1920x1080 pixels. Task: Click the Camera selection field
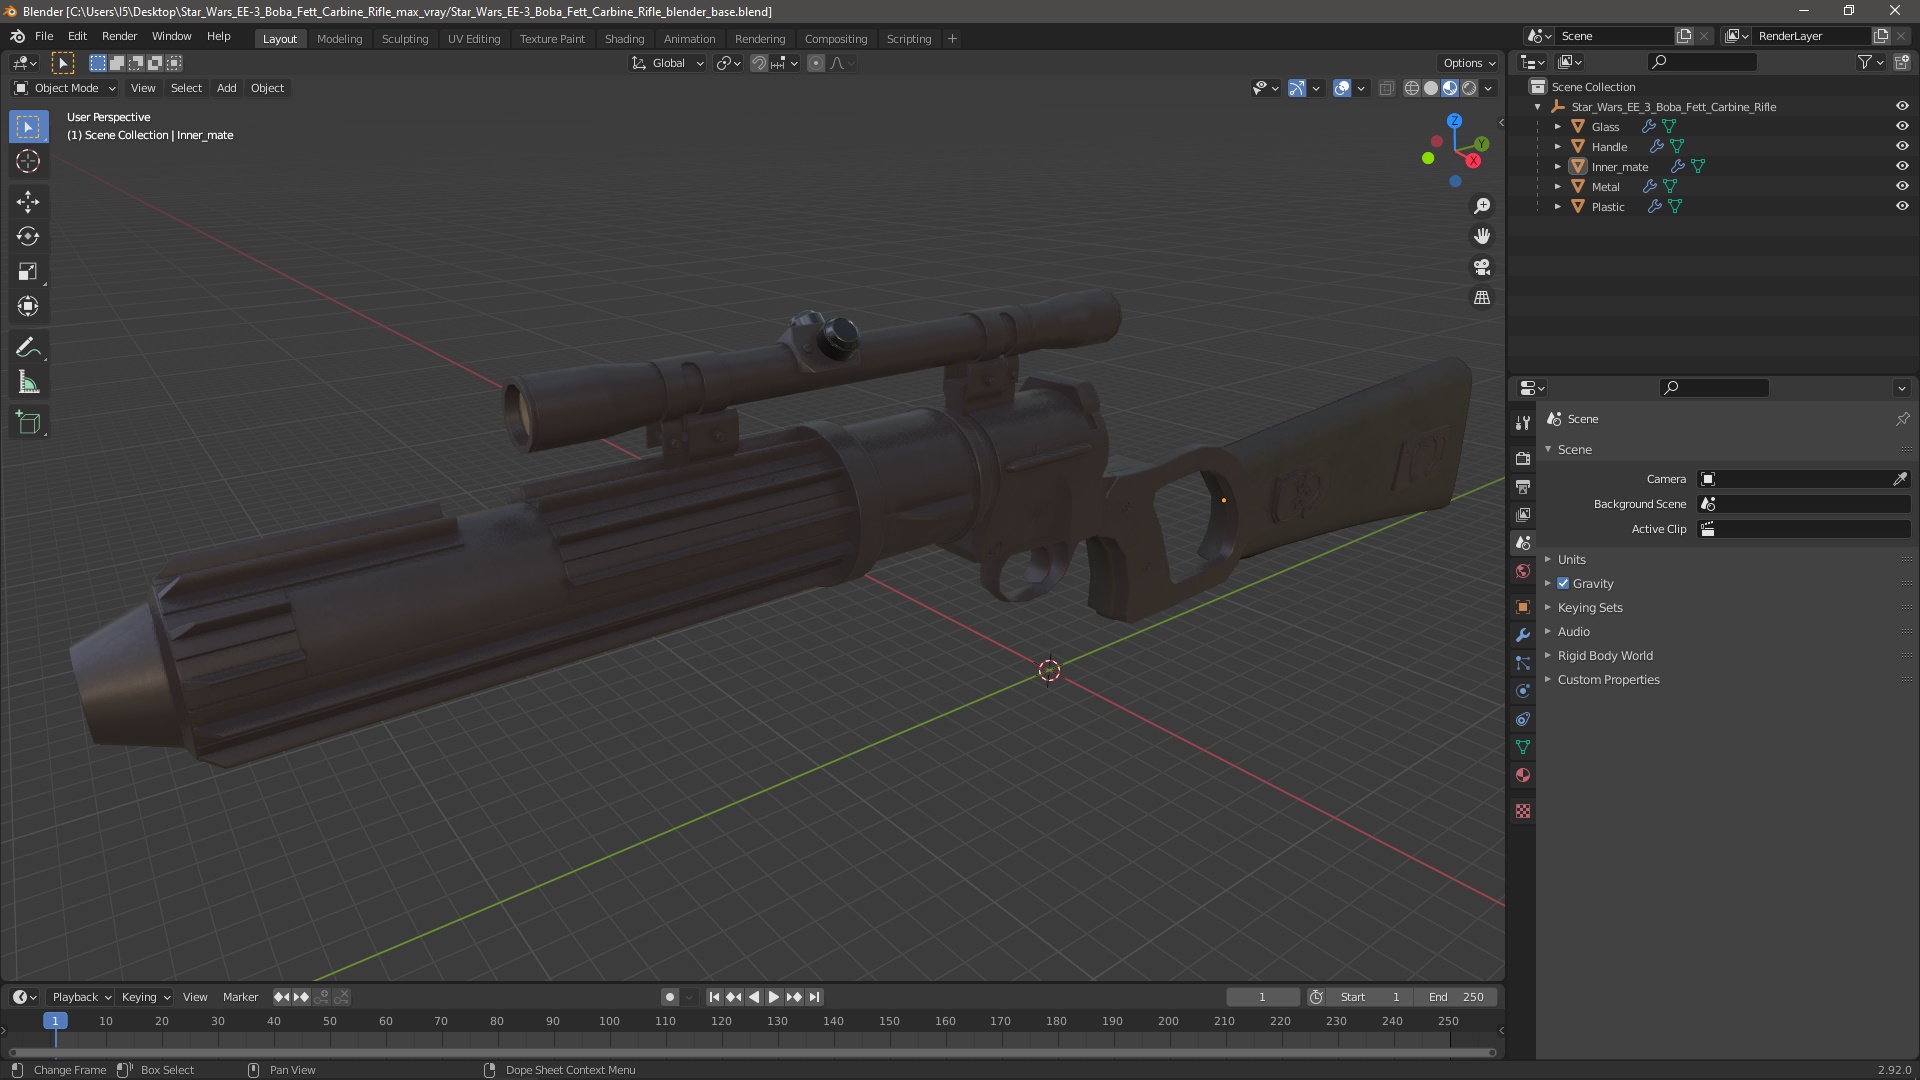[1793, 479]
